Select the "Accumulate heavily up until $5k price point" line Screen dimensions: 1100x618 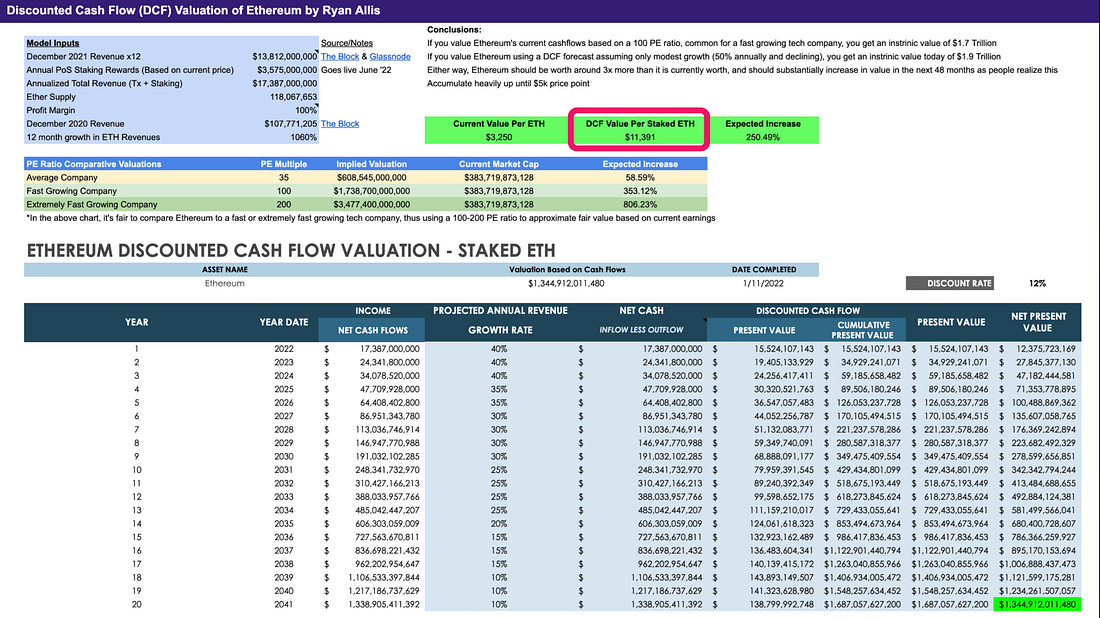(508, 83)
